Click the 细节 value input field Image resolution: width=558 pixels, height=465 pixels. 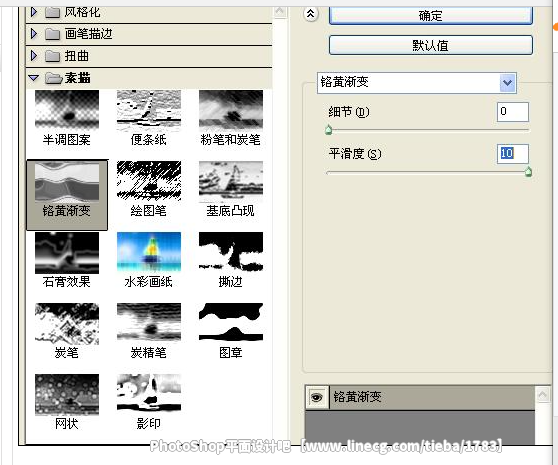(x=512, y=112)
